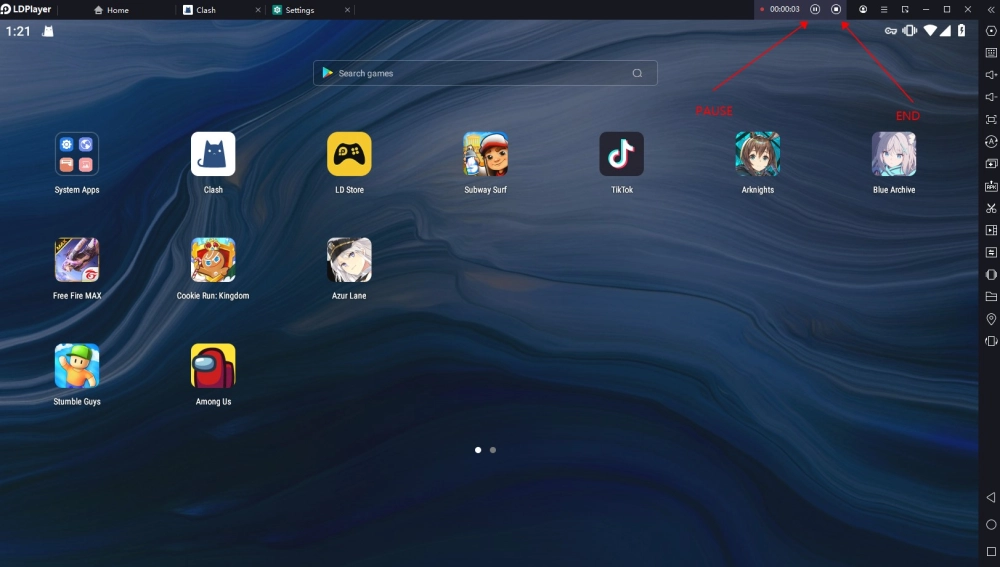This screenshot has height=567, width=1000.
Task: Launch Subway Surf game
Action: 485,154
